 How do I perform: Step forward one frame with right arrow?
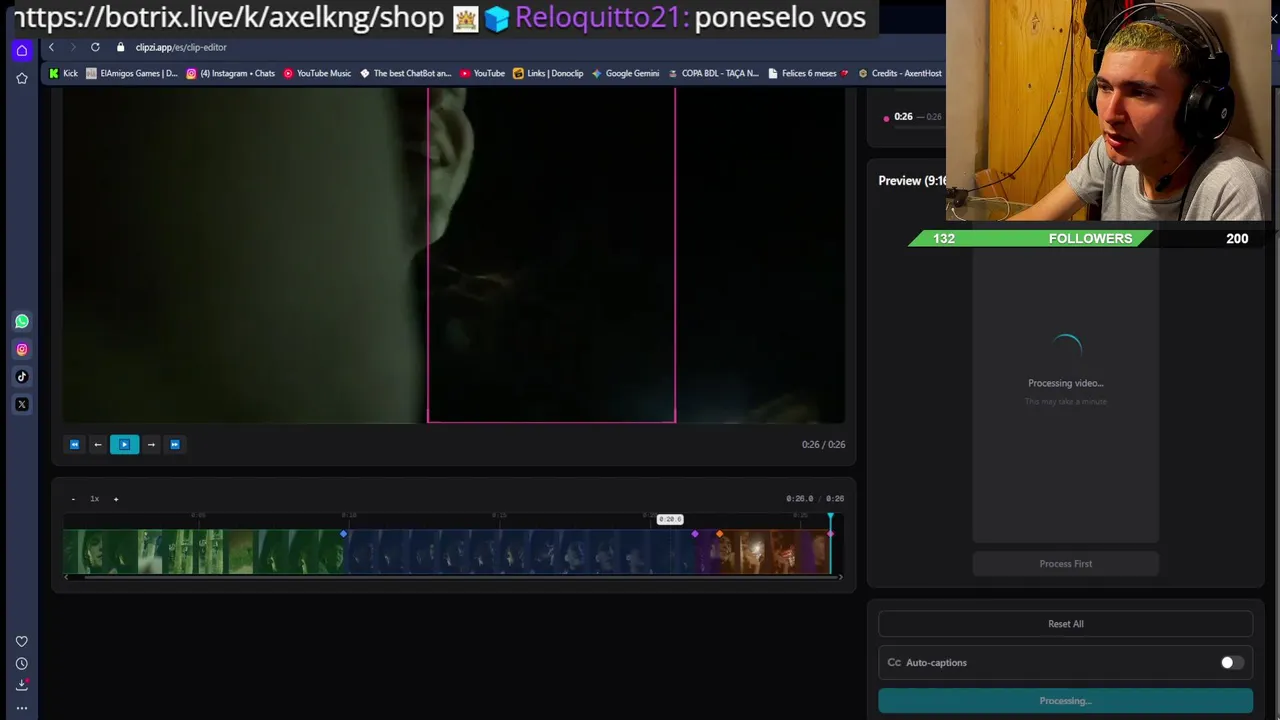click(x=151, y=444)
